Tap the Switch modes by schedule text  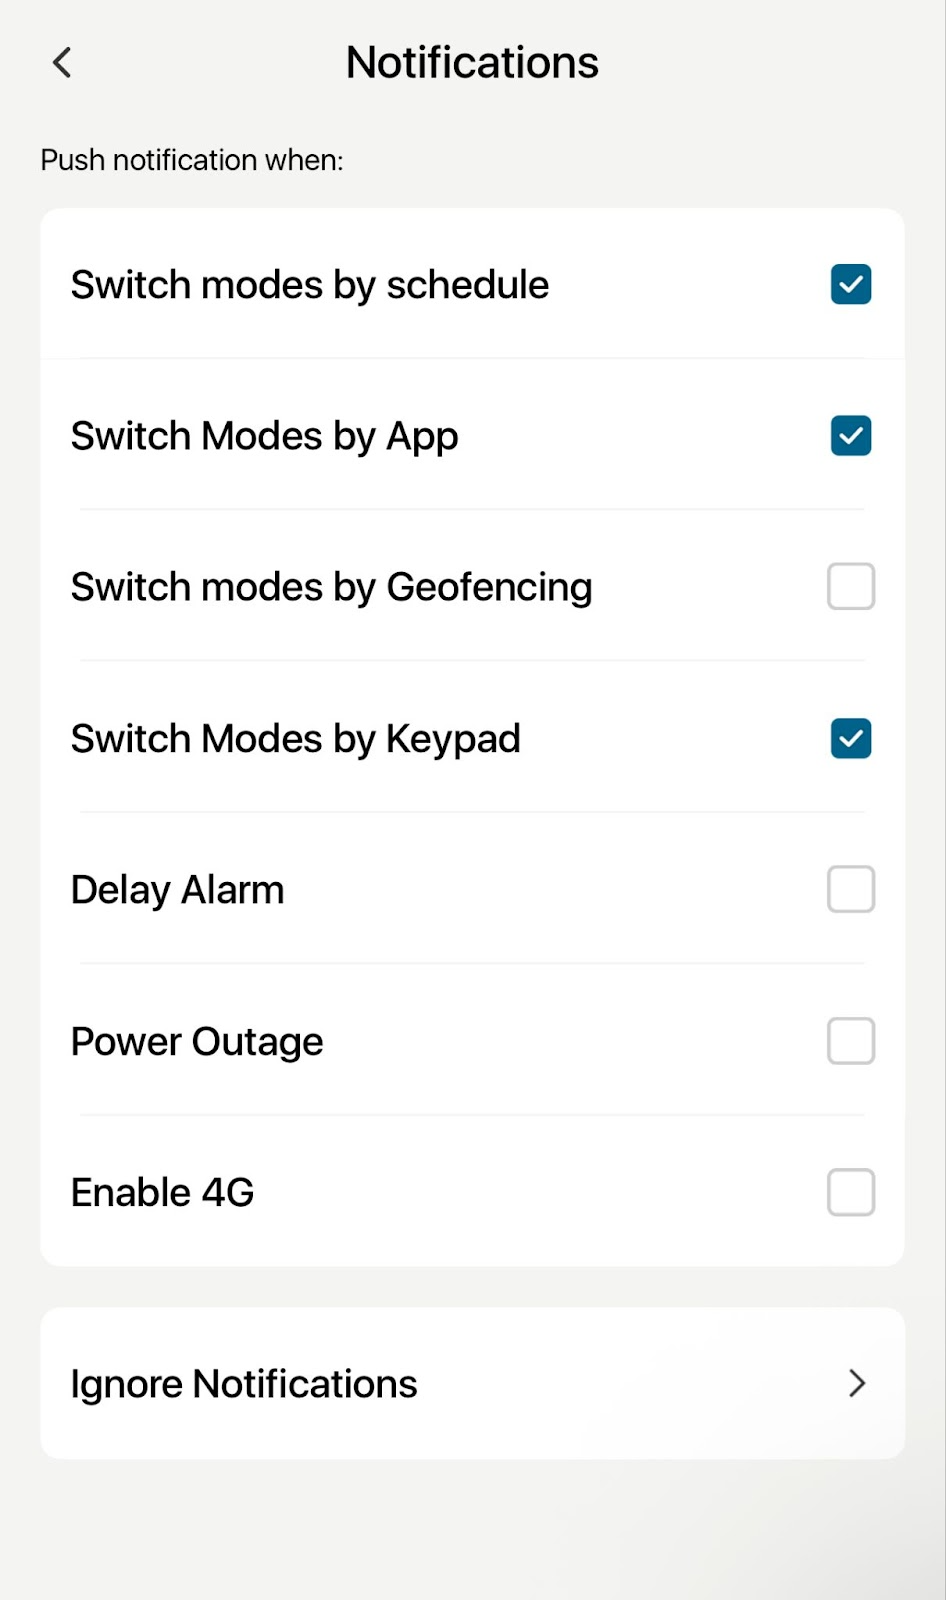tap(310, 285)
